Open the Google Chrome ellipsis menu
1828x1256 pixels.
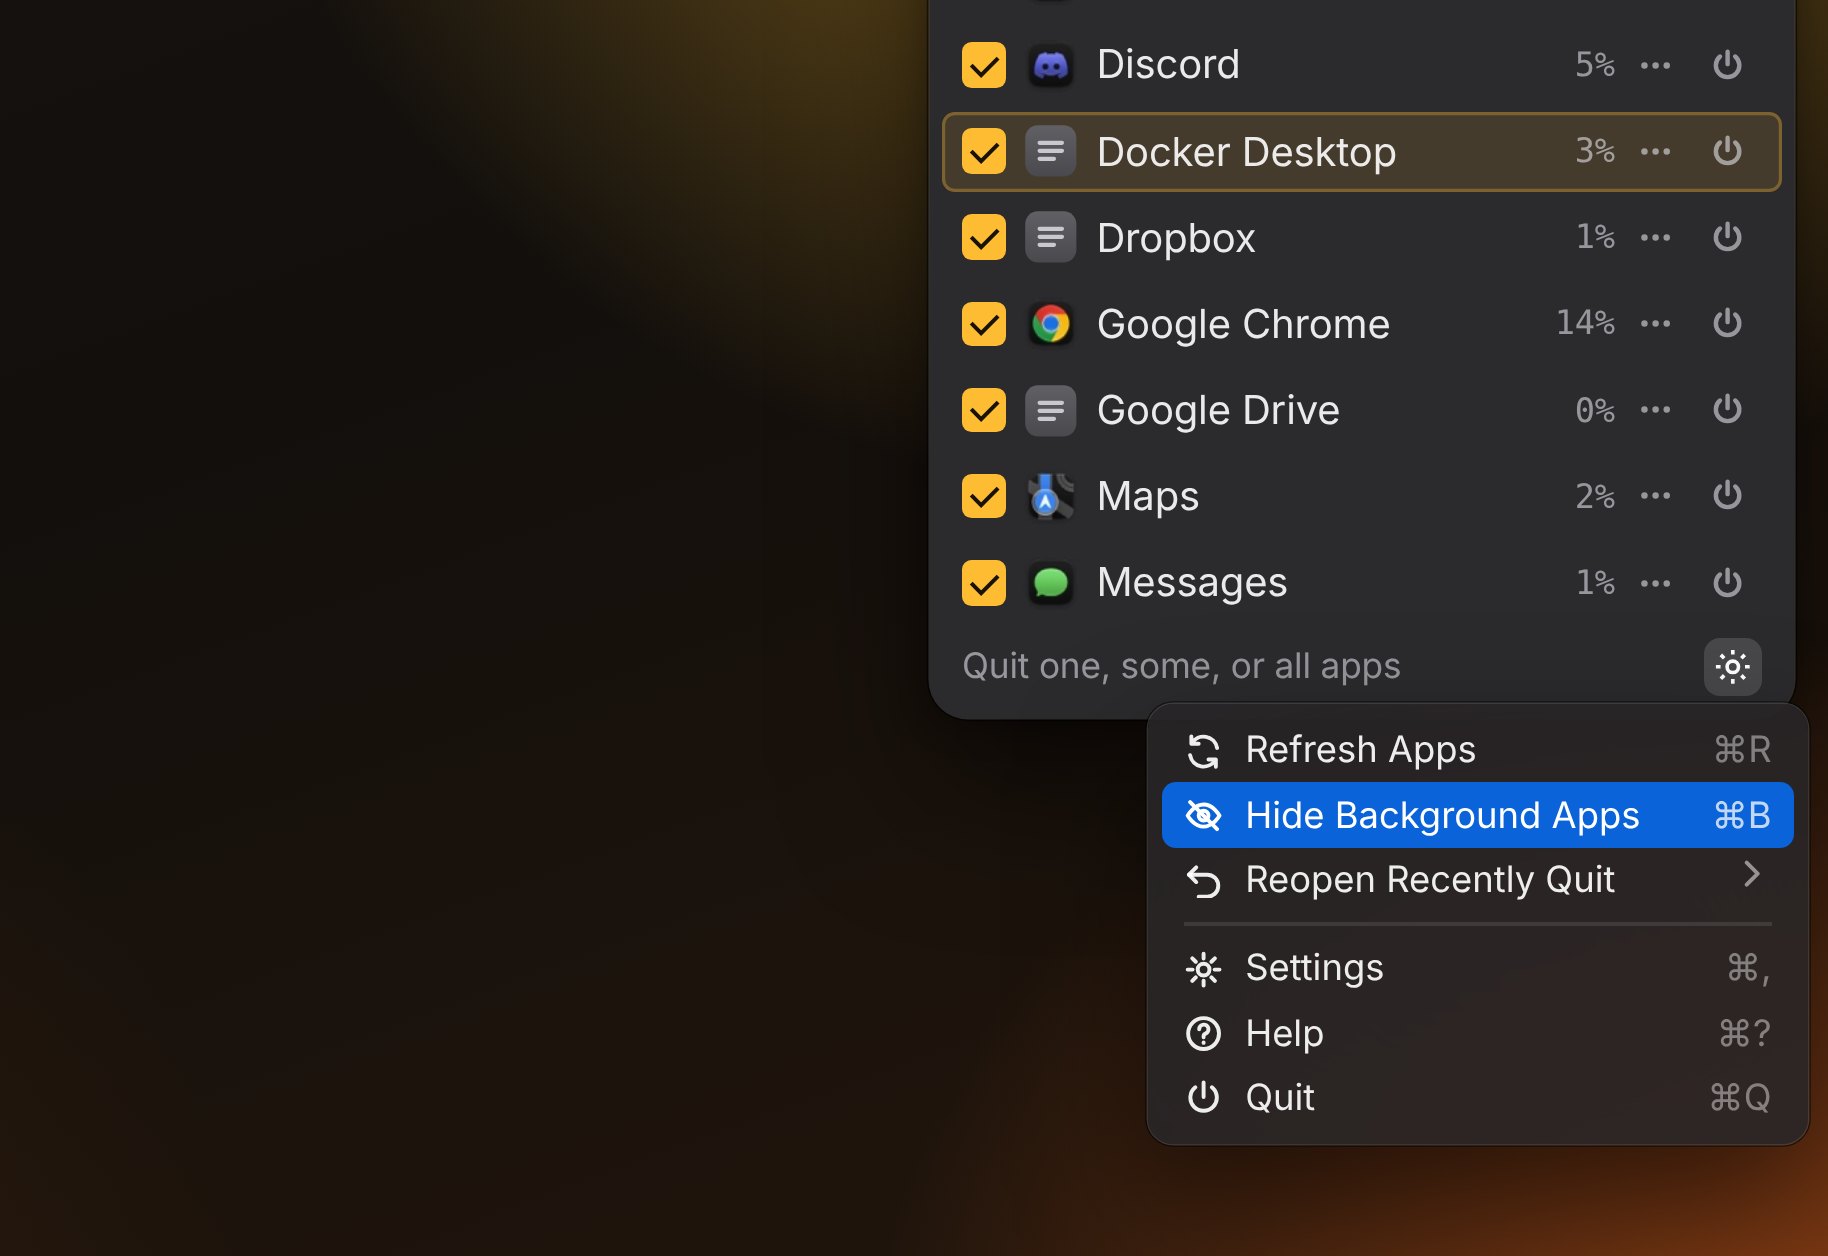coord(1655,324)
